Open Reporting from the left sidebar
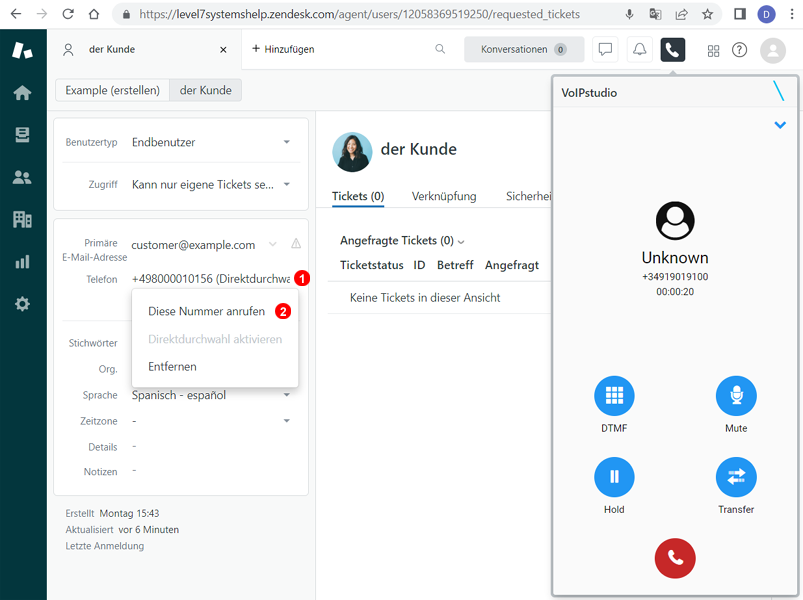The height and width of the screenshot is (600, 803). point(22,262)
